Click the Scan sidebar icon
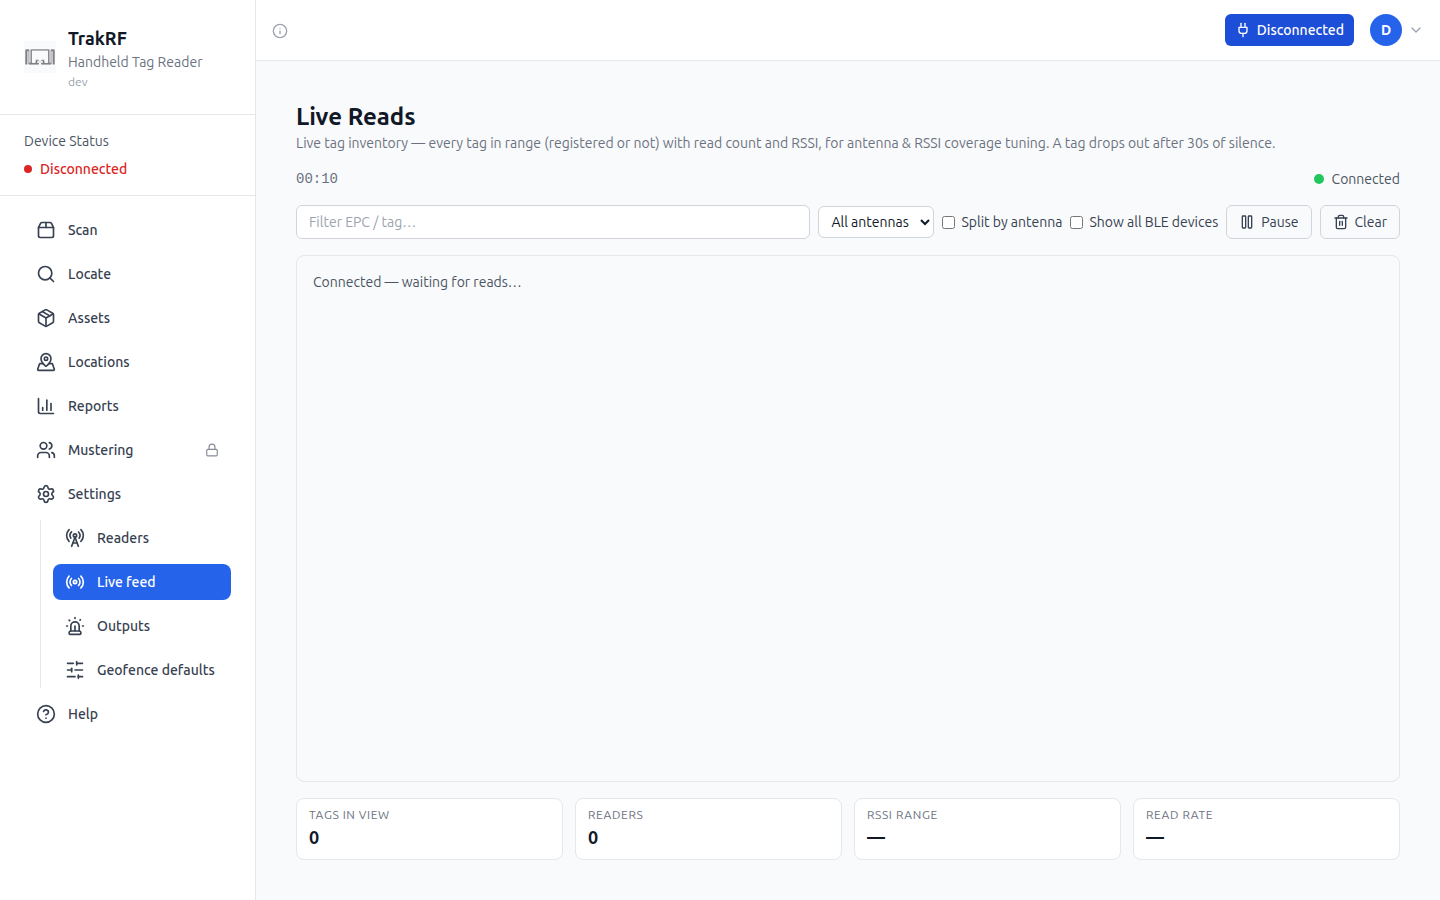 (46, 230)
